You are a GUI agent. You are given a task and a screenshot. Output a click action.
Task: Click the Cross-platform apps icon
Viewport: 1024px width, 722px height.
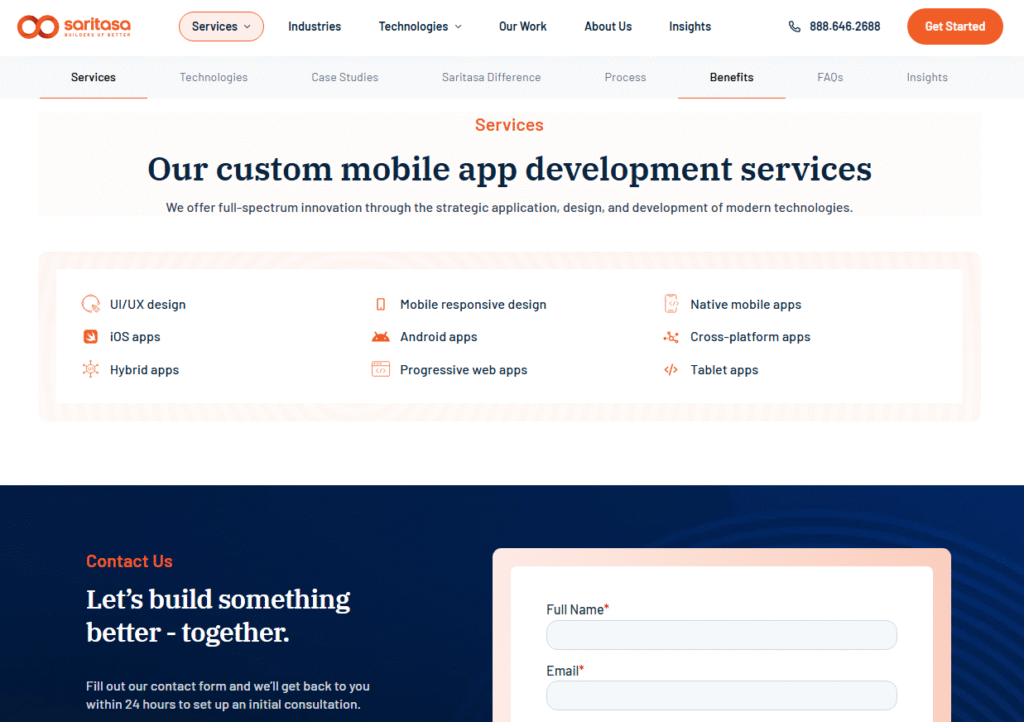(x=671, y=337)
